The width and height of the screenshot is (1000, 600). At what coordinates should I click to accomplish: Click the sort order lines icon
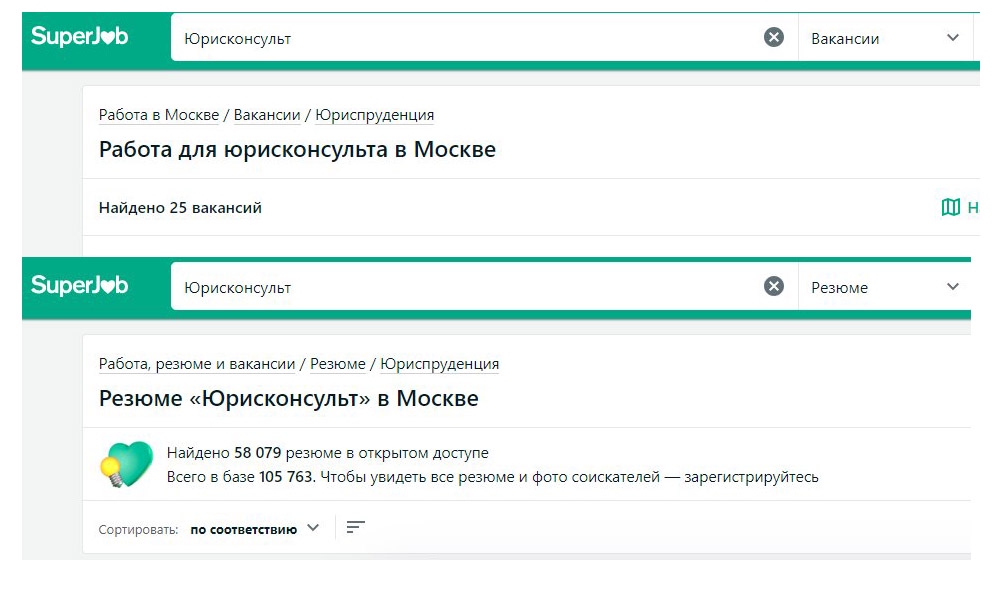pyautogui.click(x=355, y=528)
